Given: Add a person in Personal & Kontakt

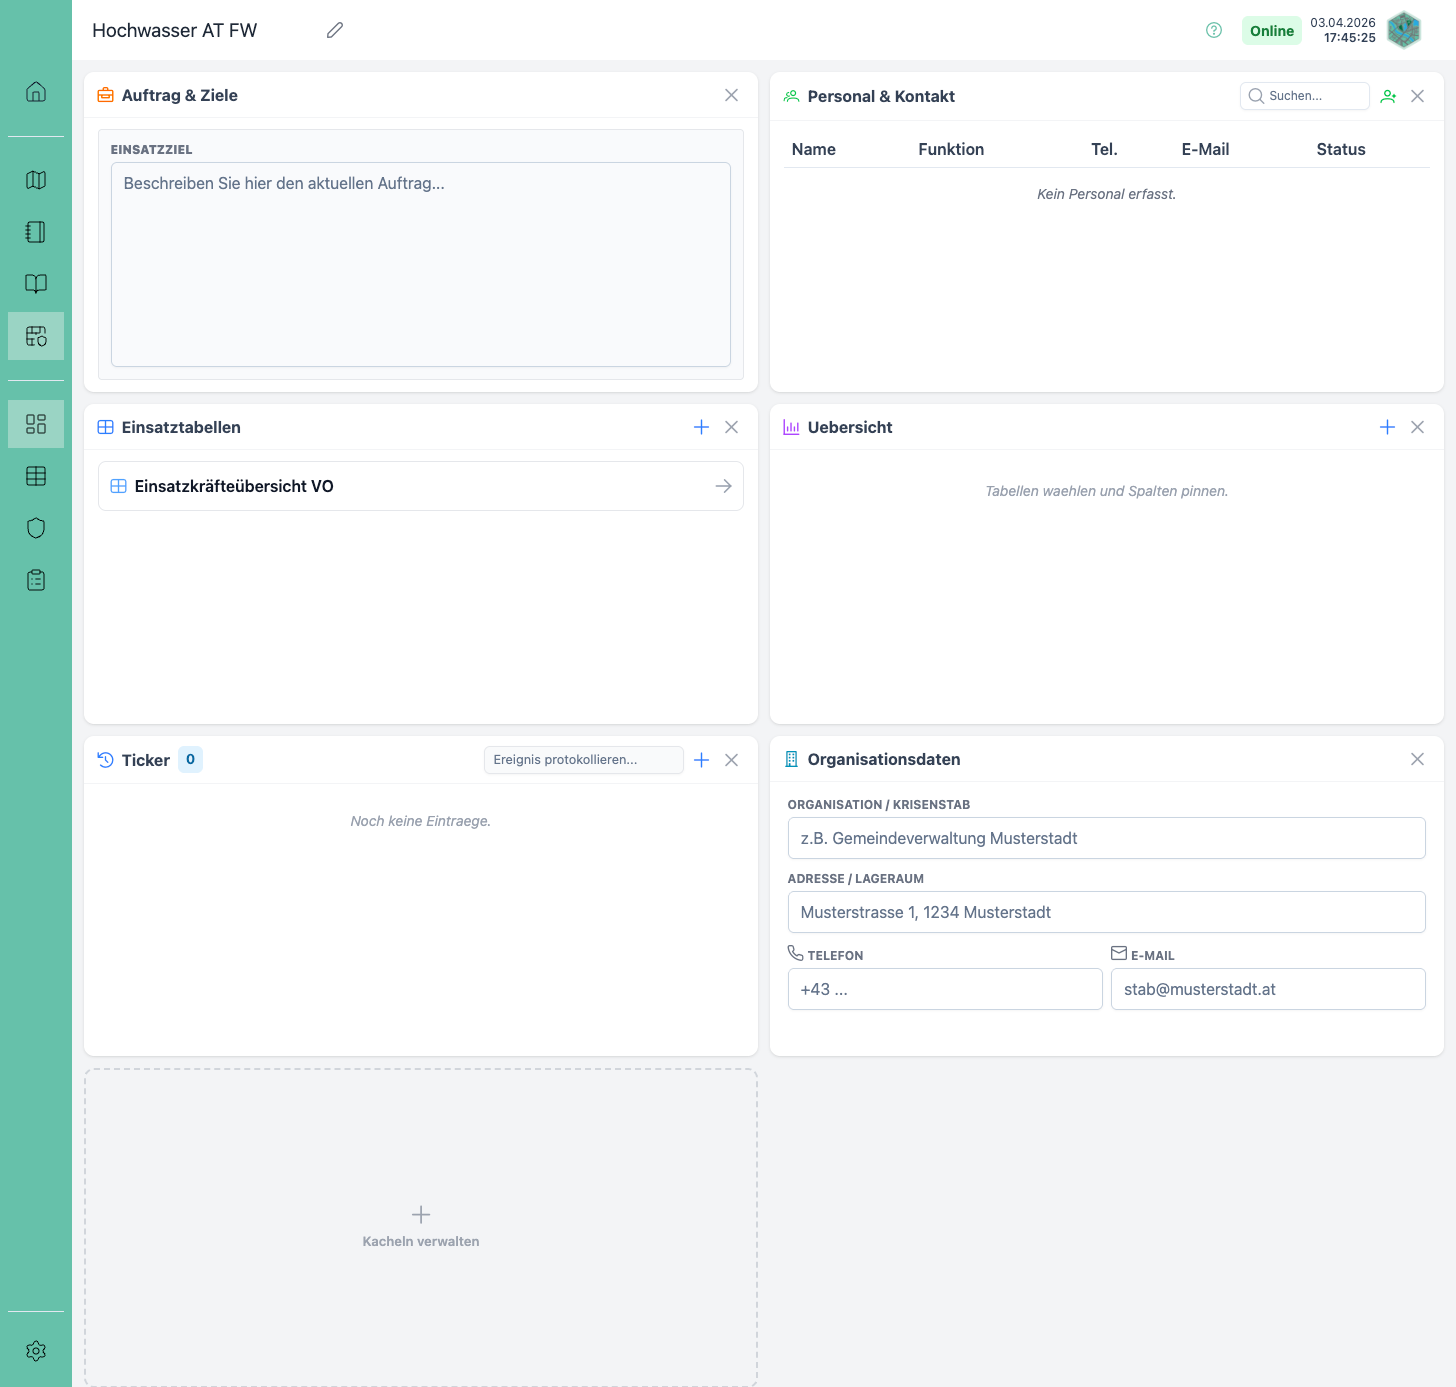Looking at the screenshot, I should coord(1388,96).
